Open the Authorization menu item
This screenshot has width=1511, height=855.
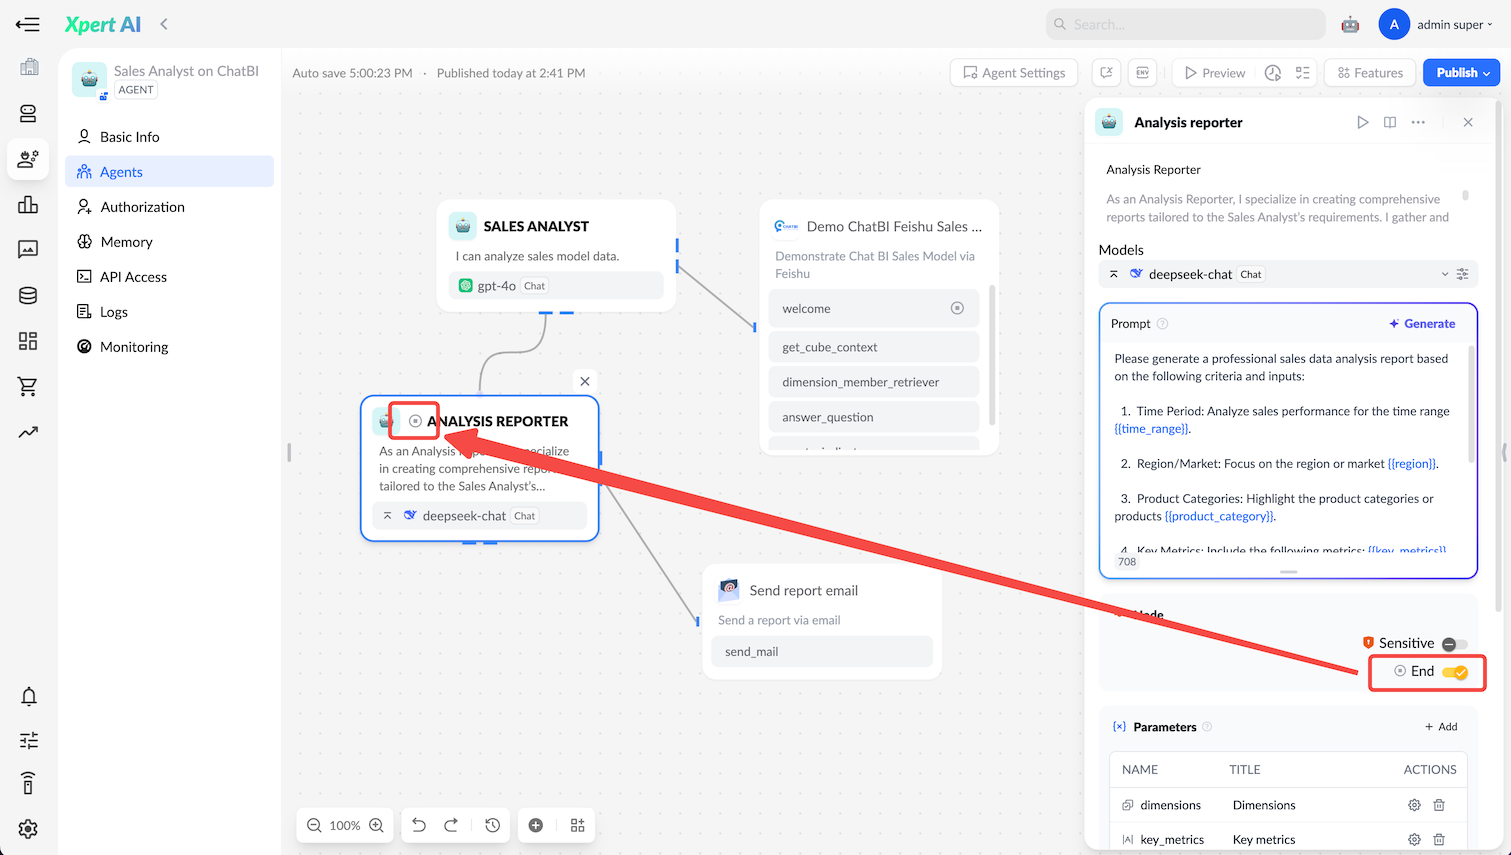(x=142, y=207)
